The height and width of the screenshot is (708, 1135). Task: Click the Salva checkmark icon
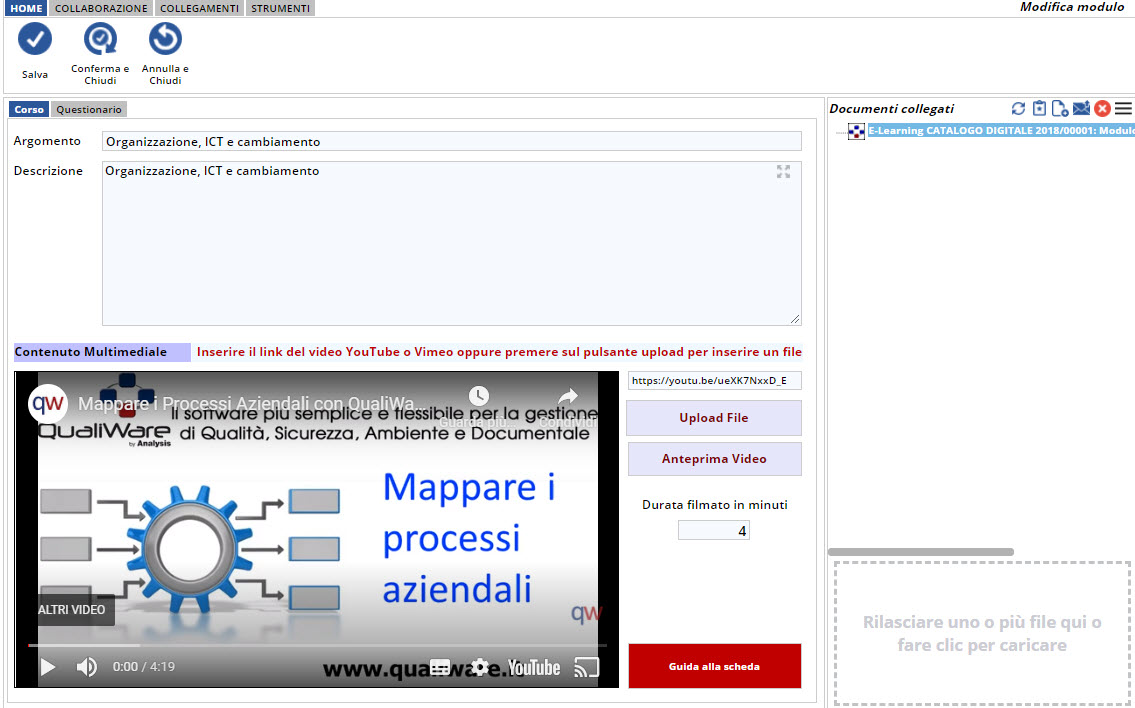click(x=35, y=40)
